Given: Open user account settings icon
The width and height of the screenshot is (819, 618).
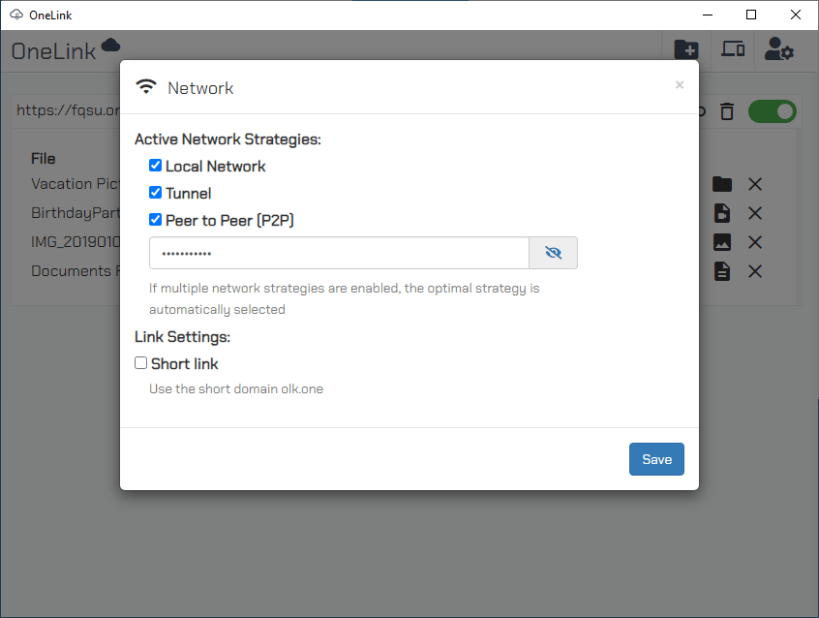Looking at the screenshot, I should tap(779, 49).
